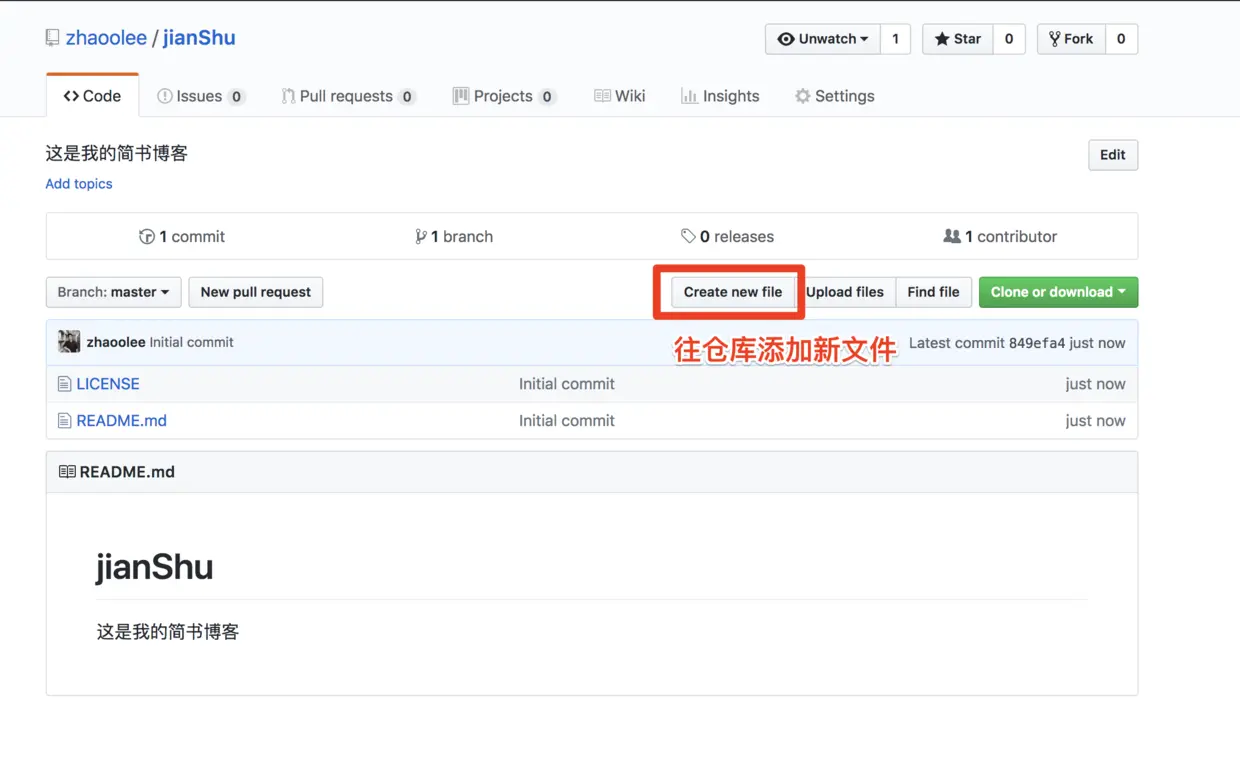
Task: Click just now timestamp in LICENSE row
Action: (x=1095, y=384)
